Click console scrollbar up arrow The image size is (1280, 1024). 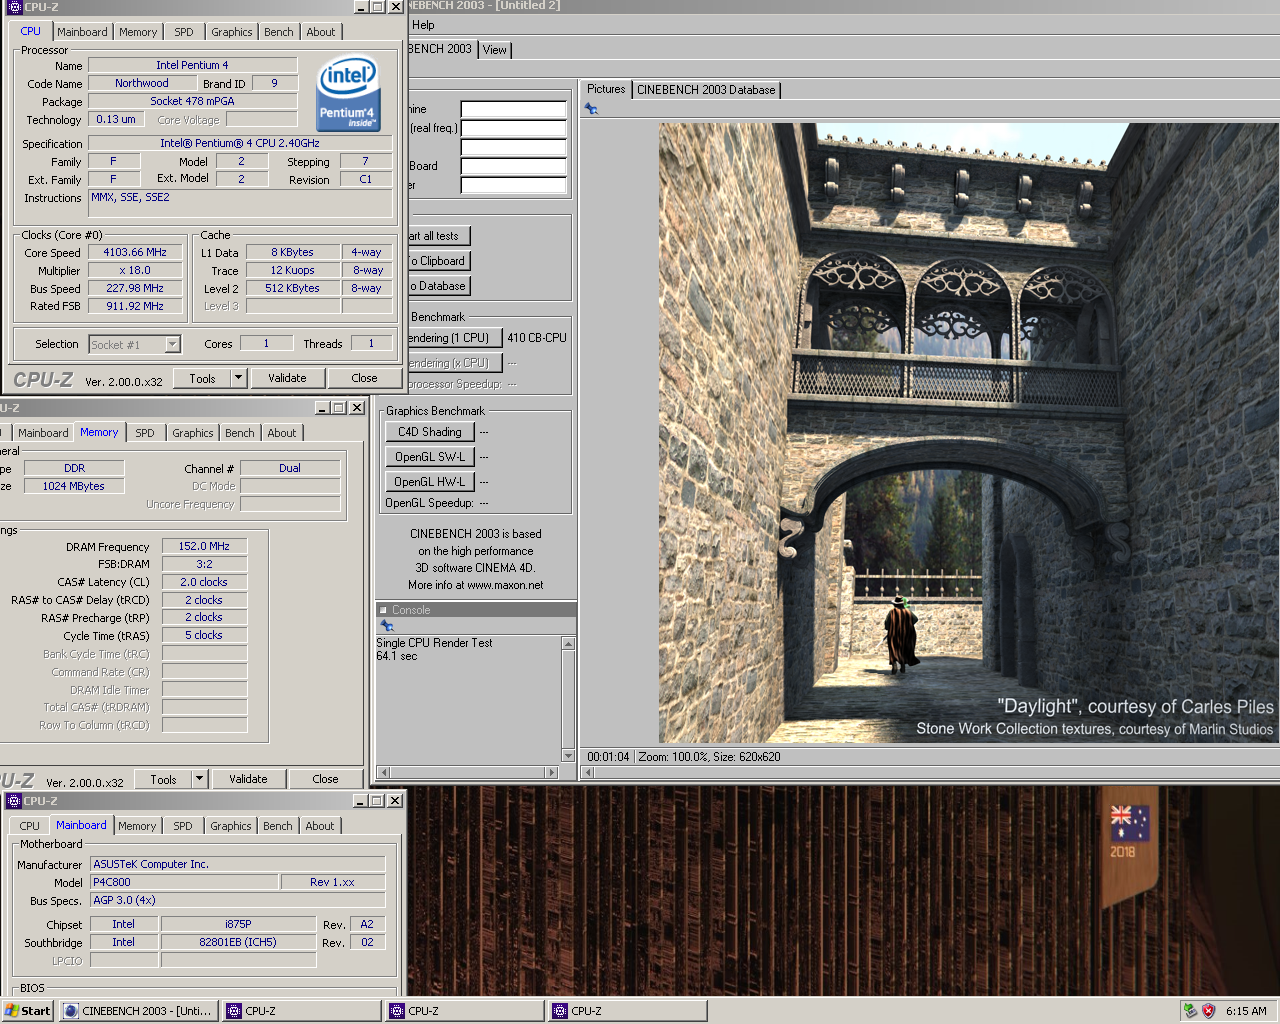tap(568, 643)
